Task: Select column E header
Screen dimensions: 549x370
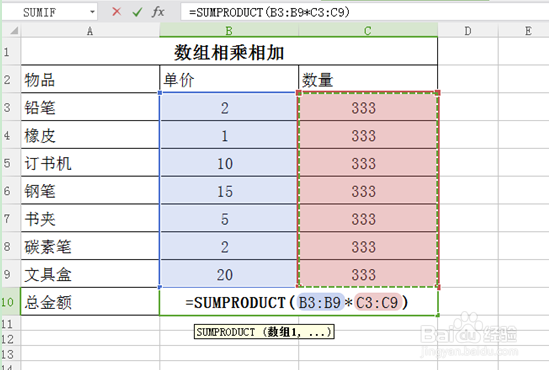Action: pos(528,31)
